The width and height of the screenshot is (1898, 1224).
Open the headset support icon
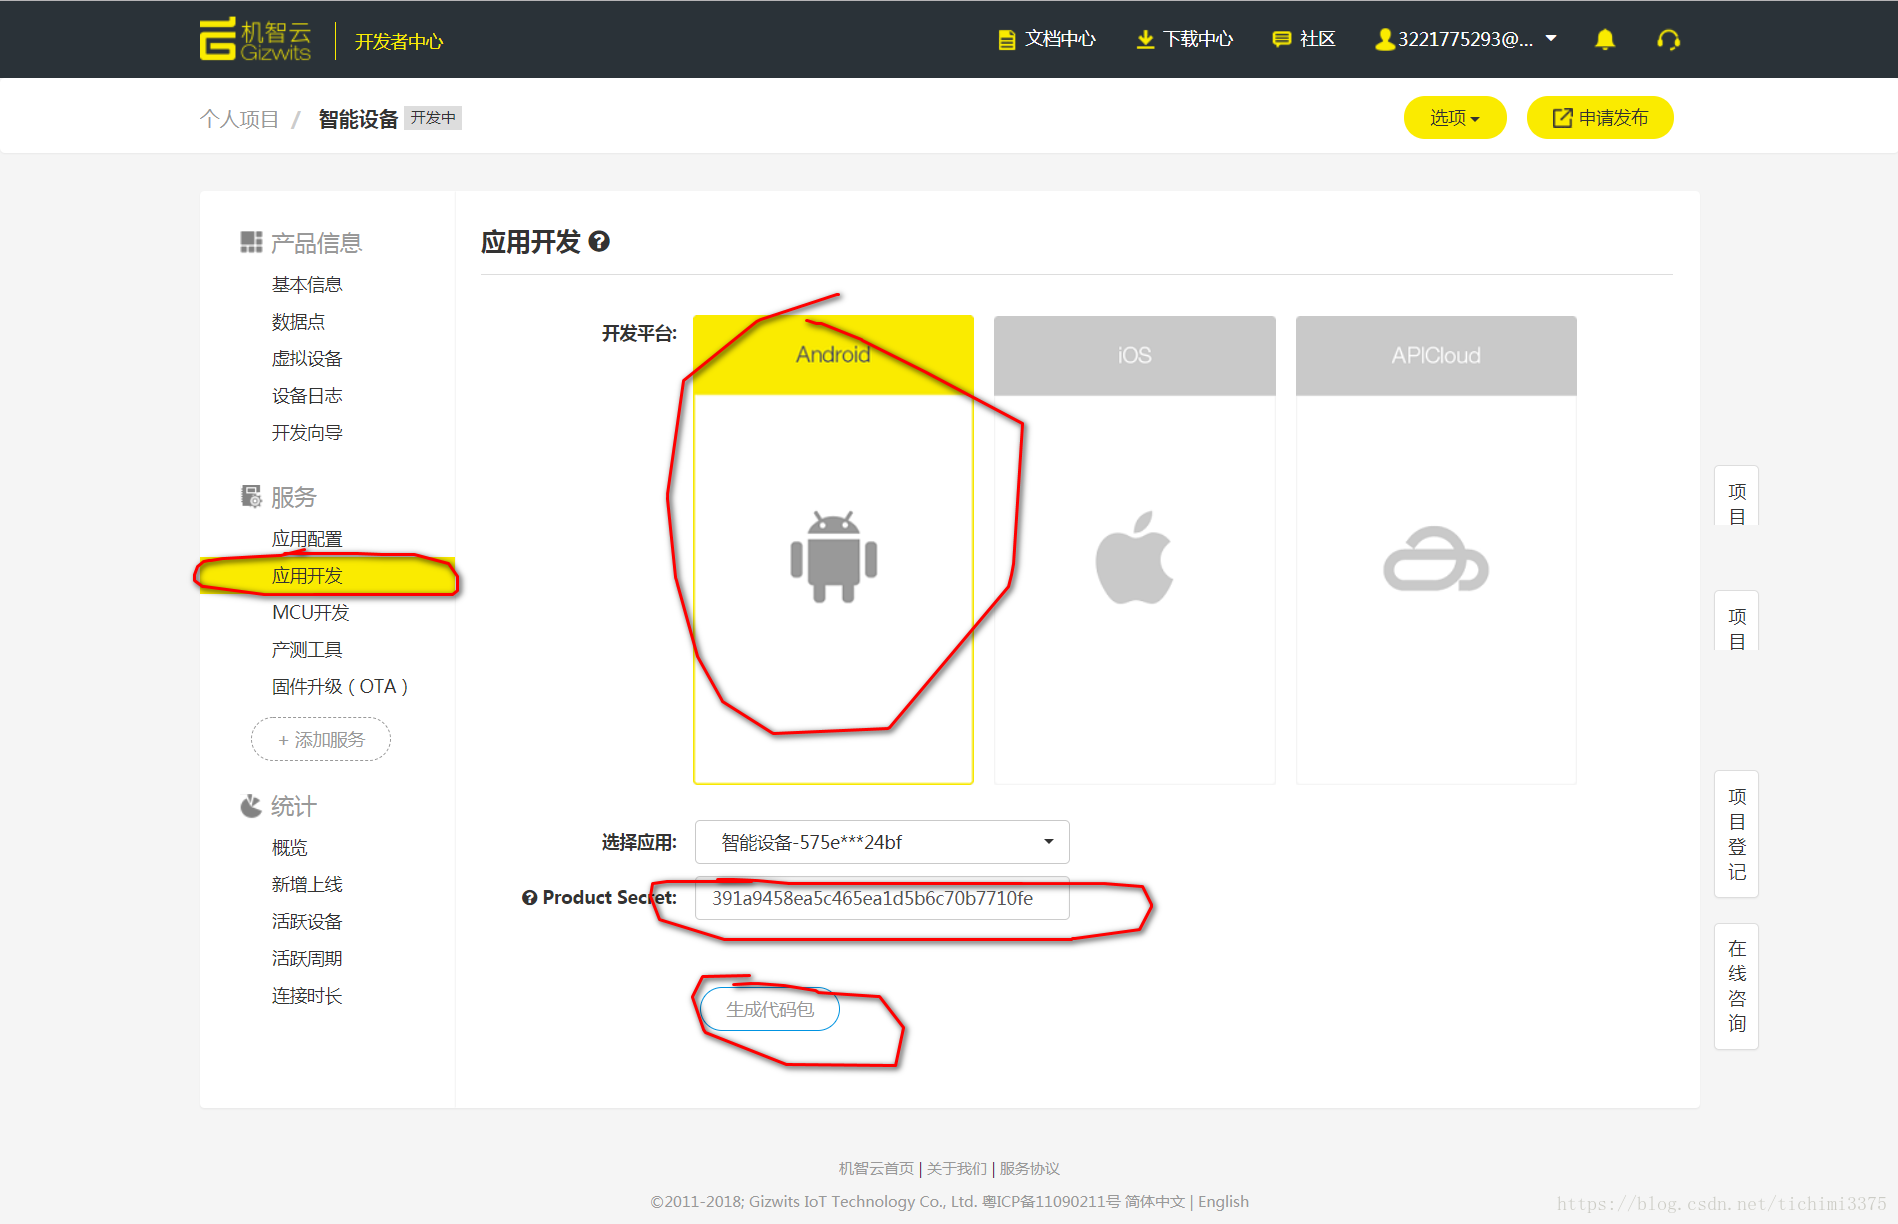1668,40
